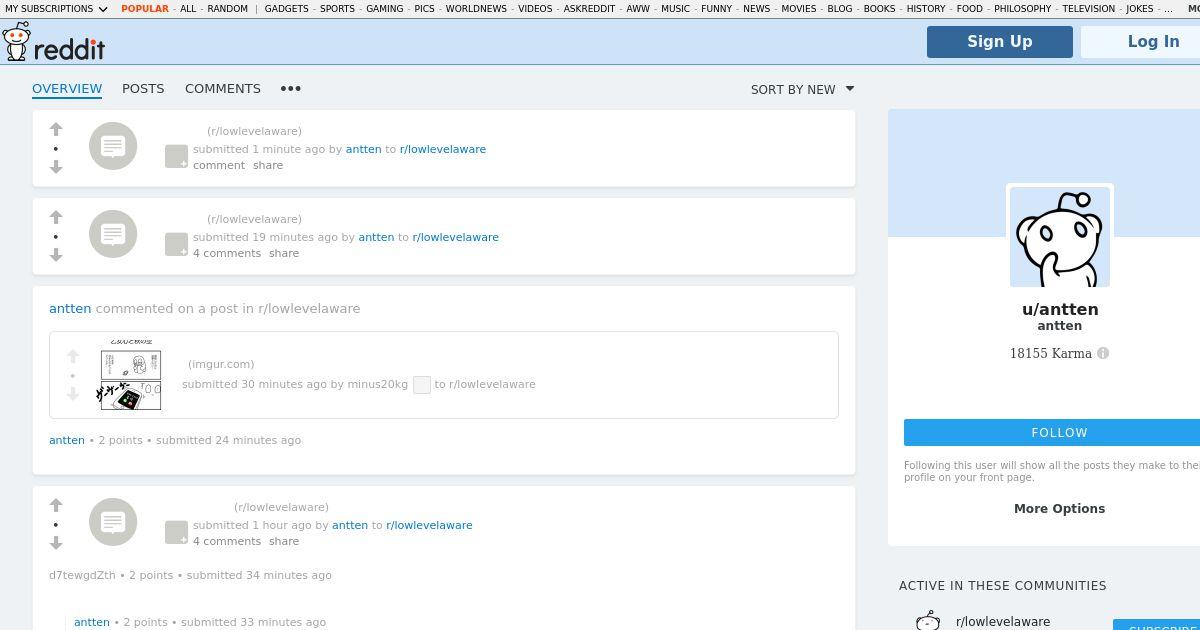Viewport: 1200px width, 630px height.
Task: Follow user antten with Follow button
Action: tap(1052, 433)
